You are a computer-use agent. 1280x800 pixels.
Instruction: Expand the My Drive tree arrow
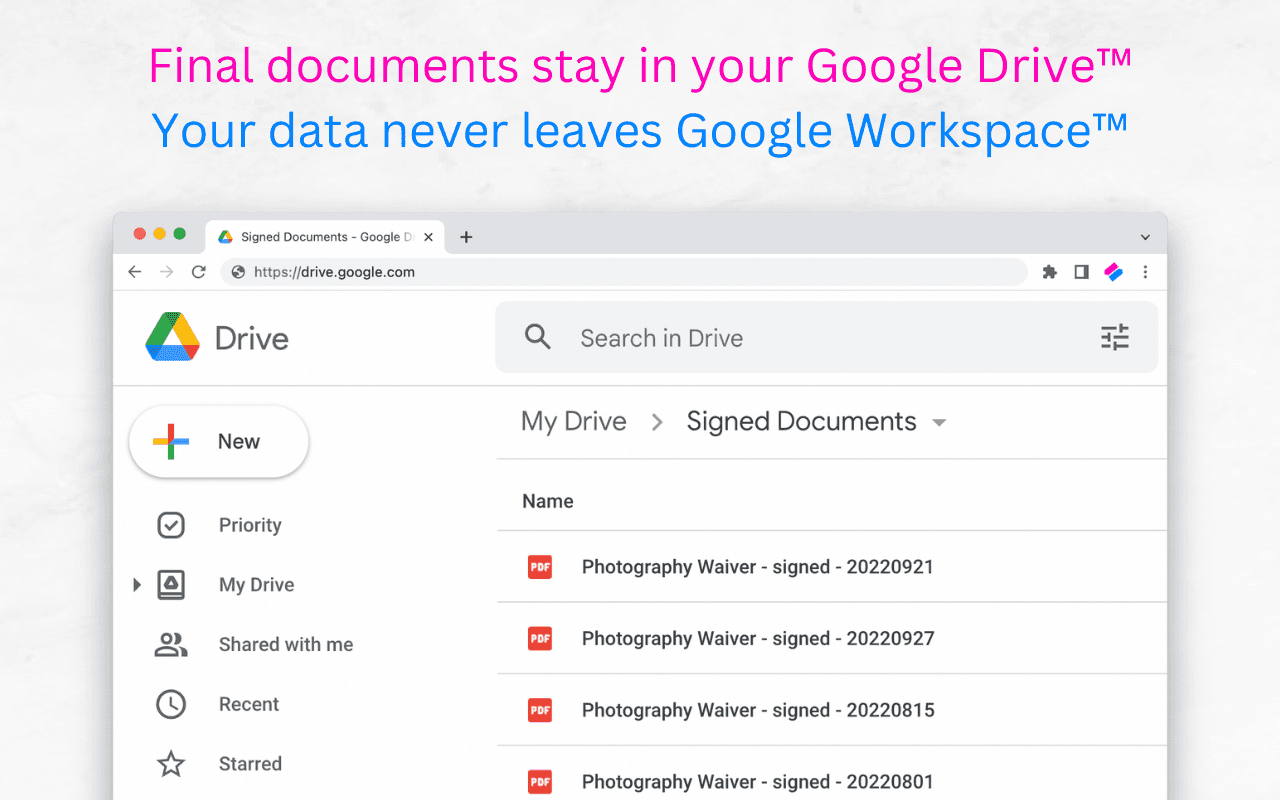[x=137, y=585]
